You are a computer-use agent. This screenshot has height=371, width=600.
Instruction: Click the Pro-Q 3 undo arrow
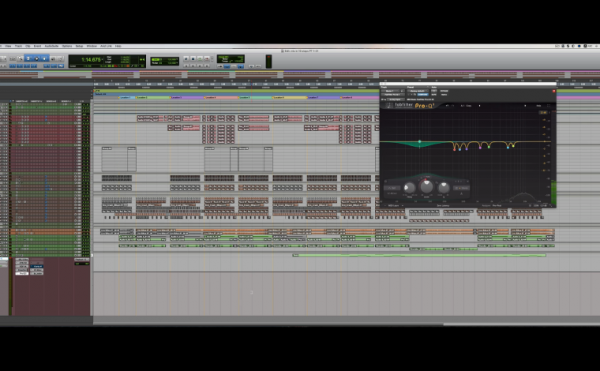coord(447,106)
